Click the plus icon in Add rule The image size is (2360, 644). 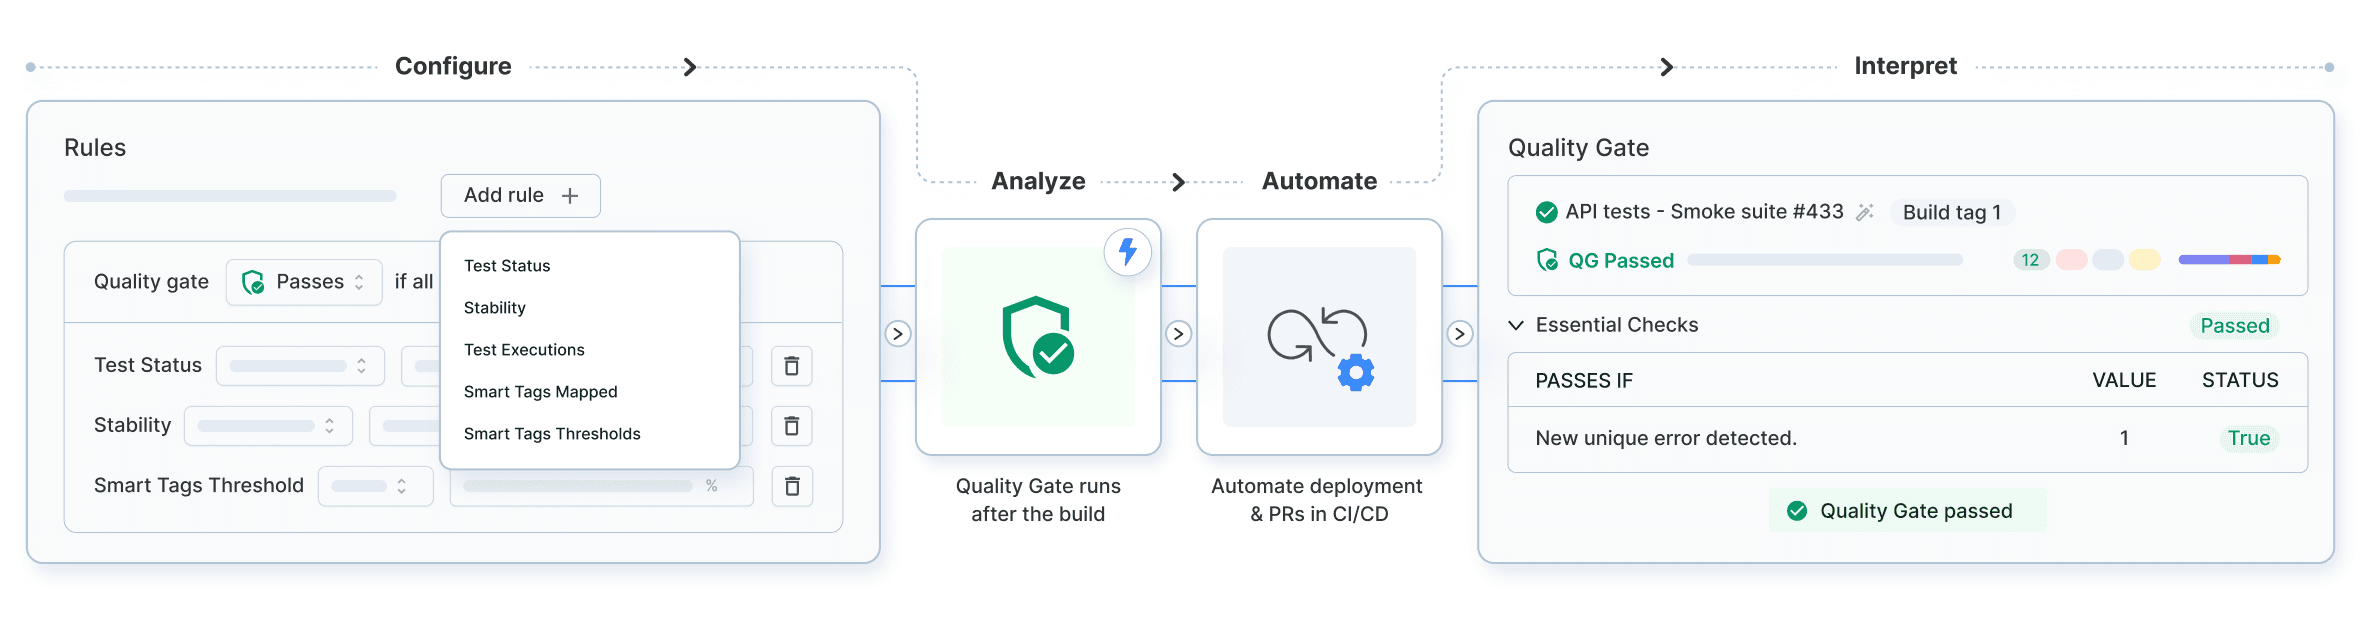pos(570,196)
